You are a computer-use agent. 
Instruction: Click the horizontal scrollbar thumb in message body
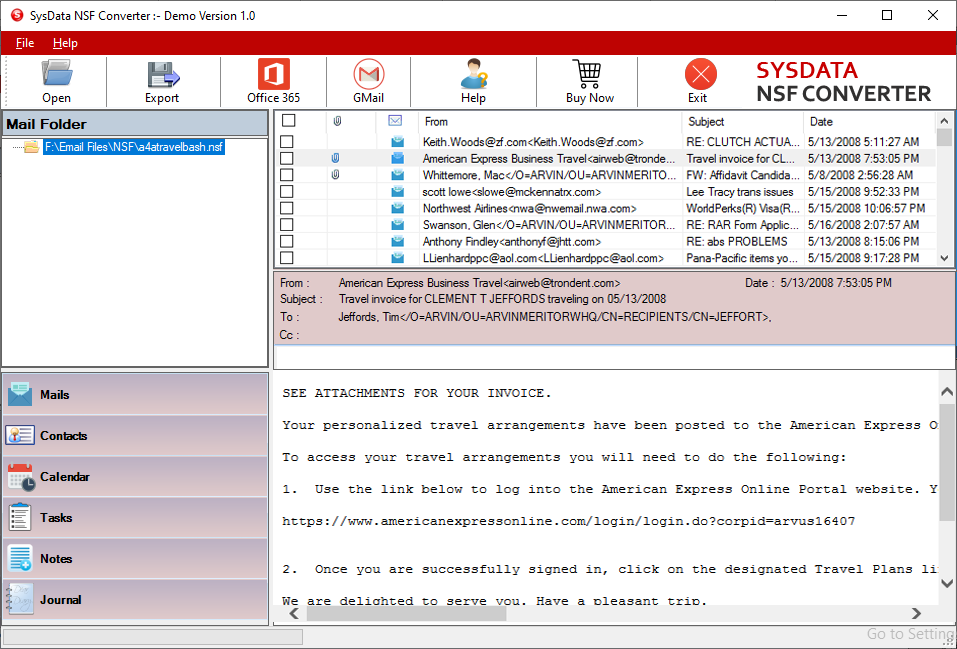point(406,614)
